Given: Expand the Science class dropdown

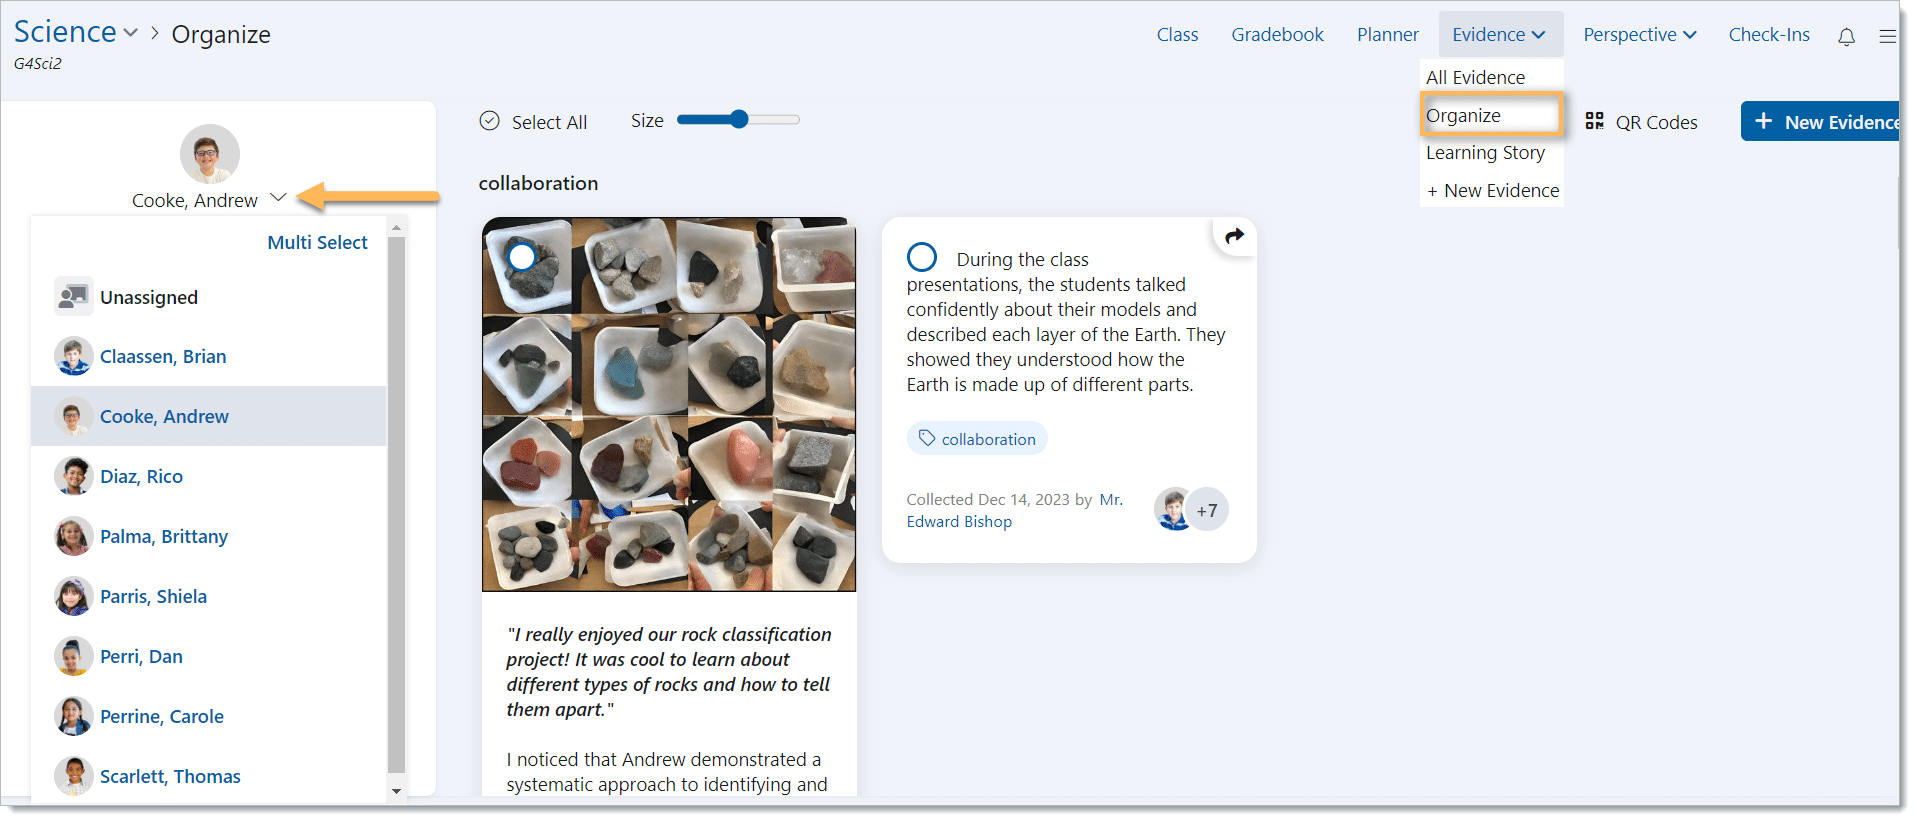Looking at the screenshot, I should (x=130, y=33).
